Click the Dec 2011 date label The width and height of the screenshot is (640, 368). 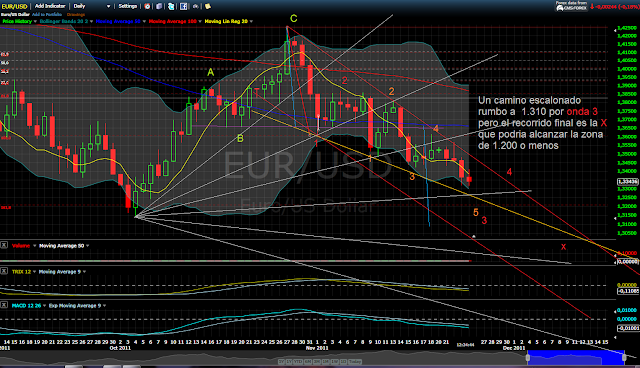tap(513, 348)
